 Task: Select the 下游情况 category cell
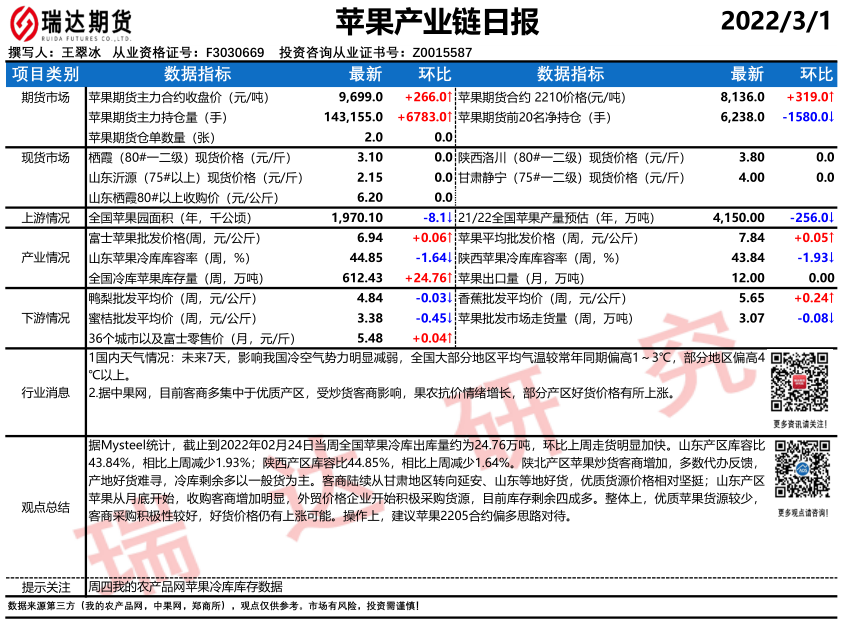point(45,318)
